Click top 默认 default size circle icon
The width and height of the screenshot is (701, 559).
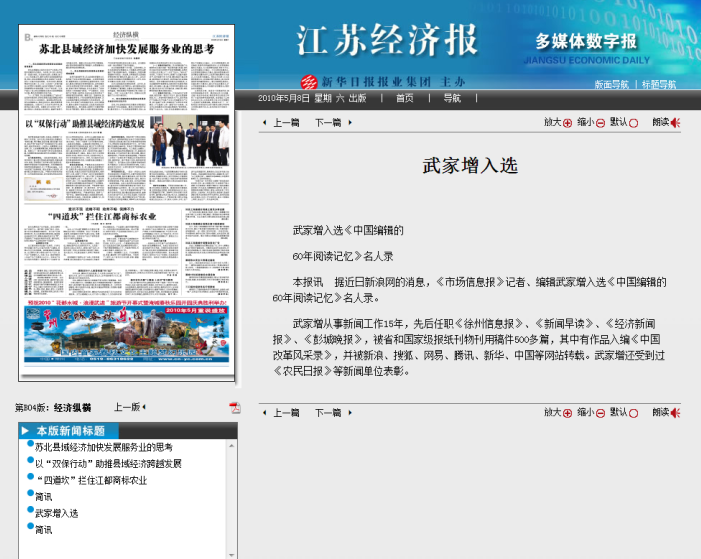[633, 123]
